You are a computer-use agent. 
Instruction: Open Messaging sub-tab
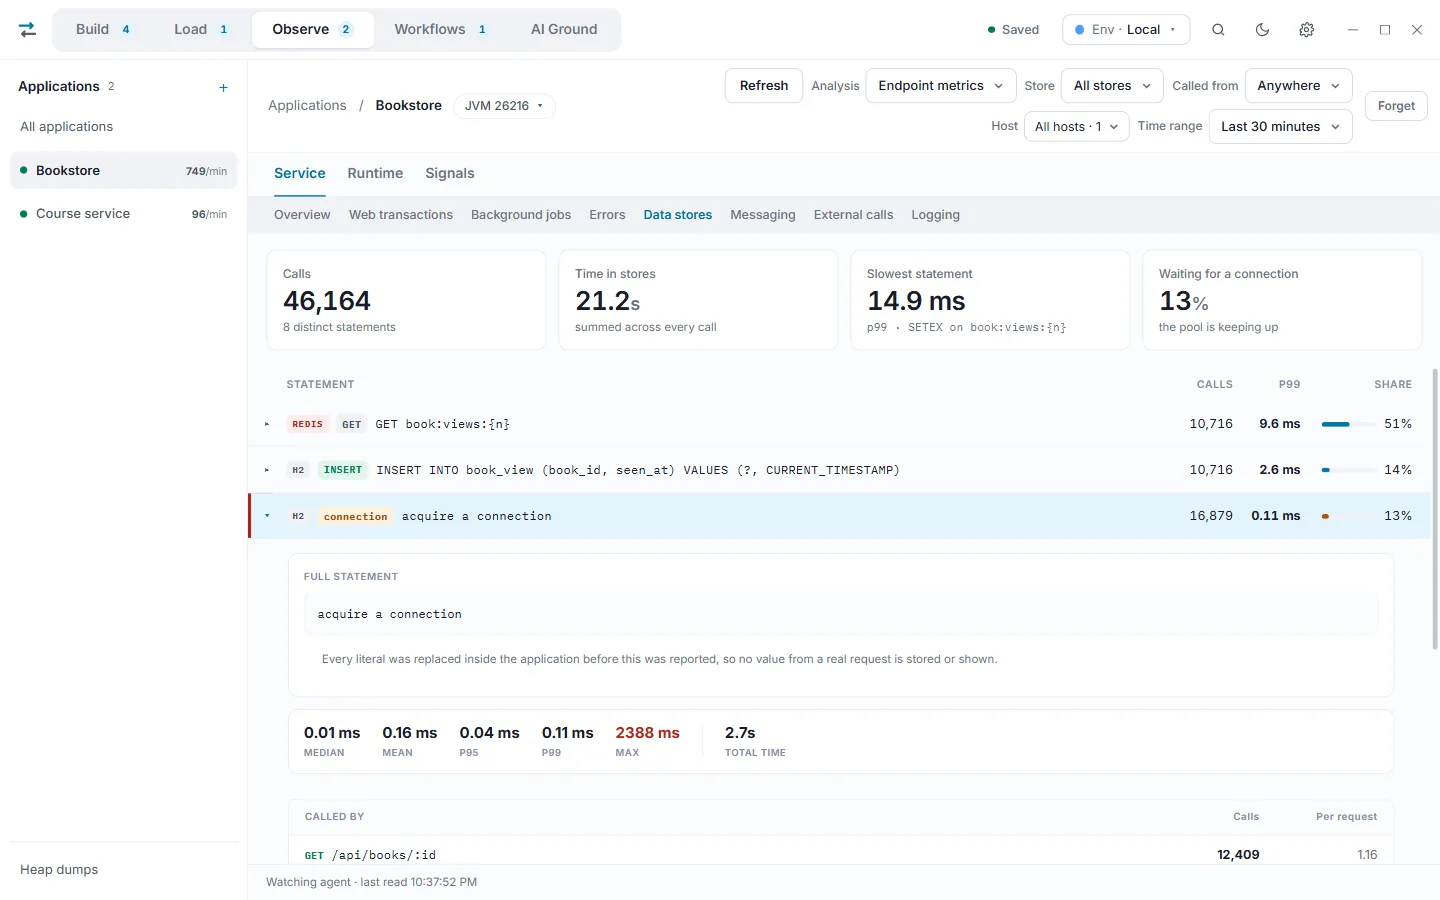[x=763, y=215]
